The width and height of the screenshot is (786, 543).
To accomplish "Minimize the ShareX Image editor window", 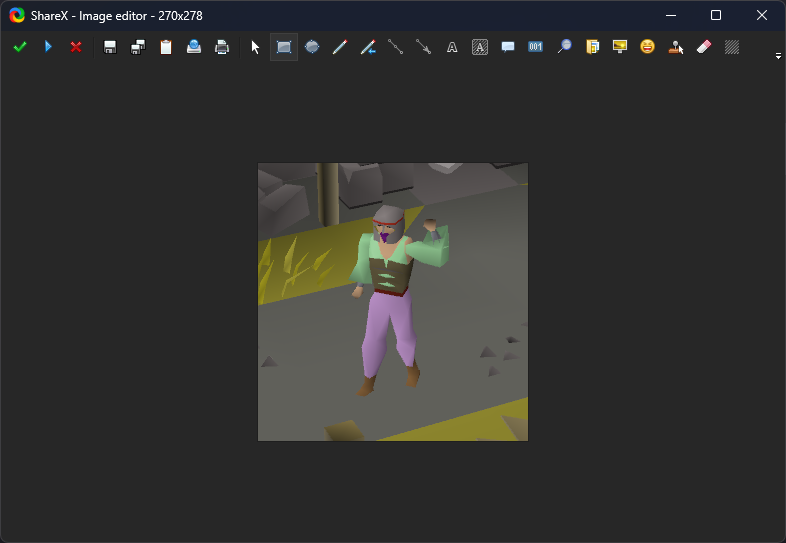I will pos(671,16).
